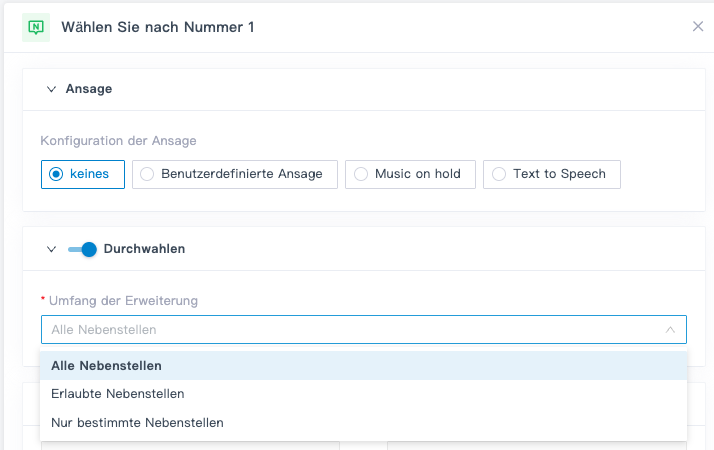
Task: Click the dialog title Wählen Sie nach Nummer 1
Action: pyautogui.click(x=158, y=27)
